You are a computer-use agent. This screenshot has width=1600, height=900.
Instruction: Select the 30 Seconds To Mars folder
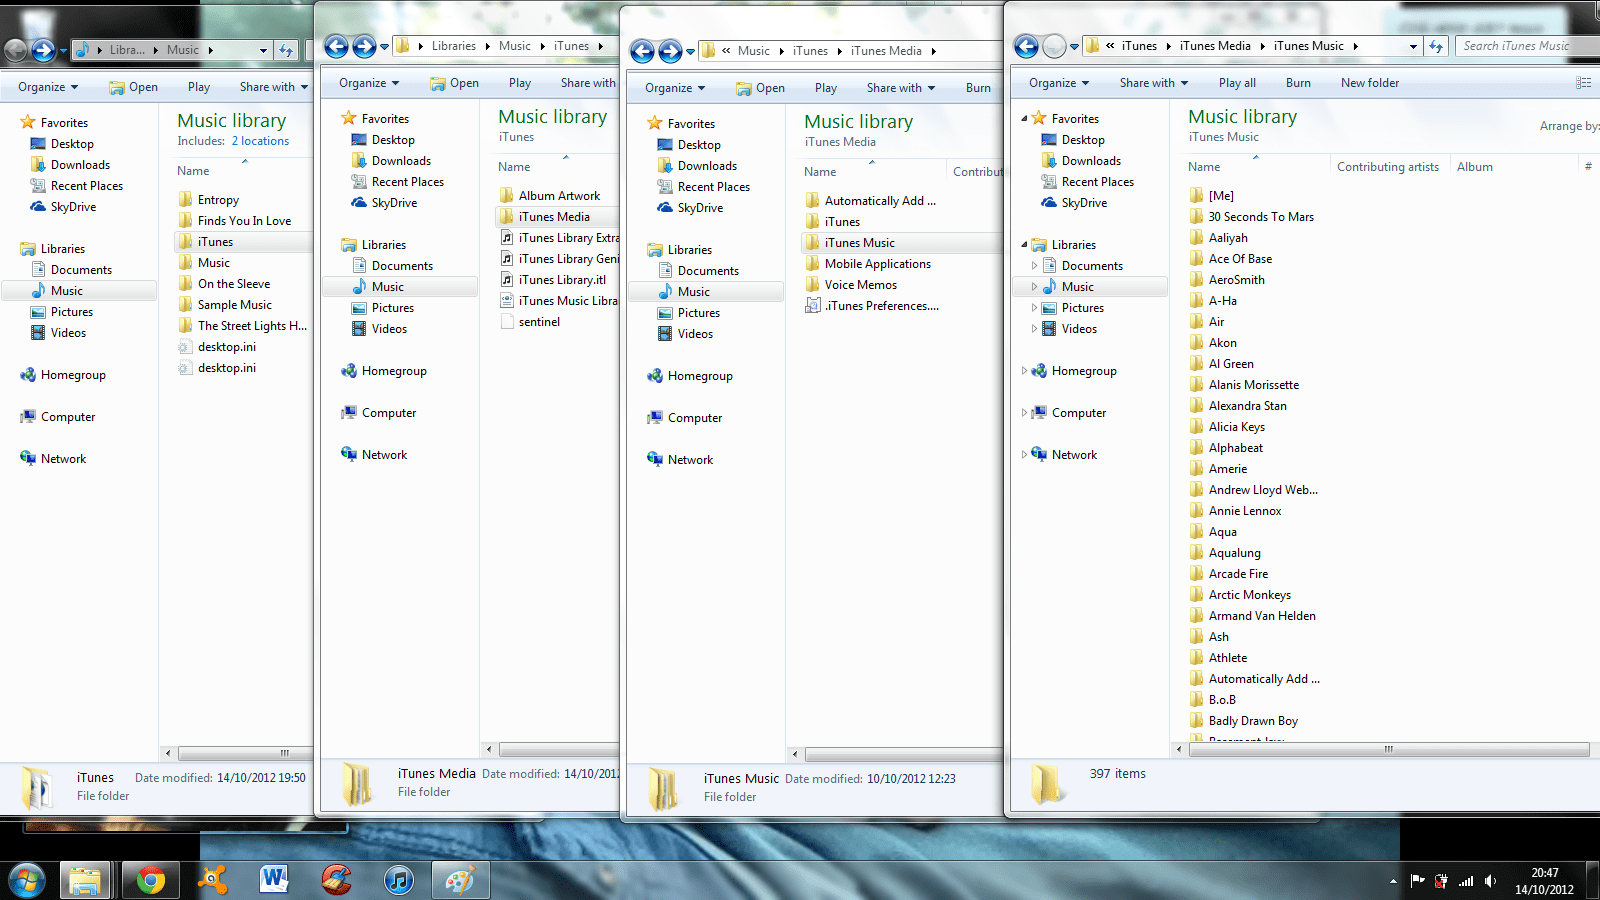click(x=1261, y=216)
